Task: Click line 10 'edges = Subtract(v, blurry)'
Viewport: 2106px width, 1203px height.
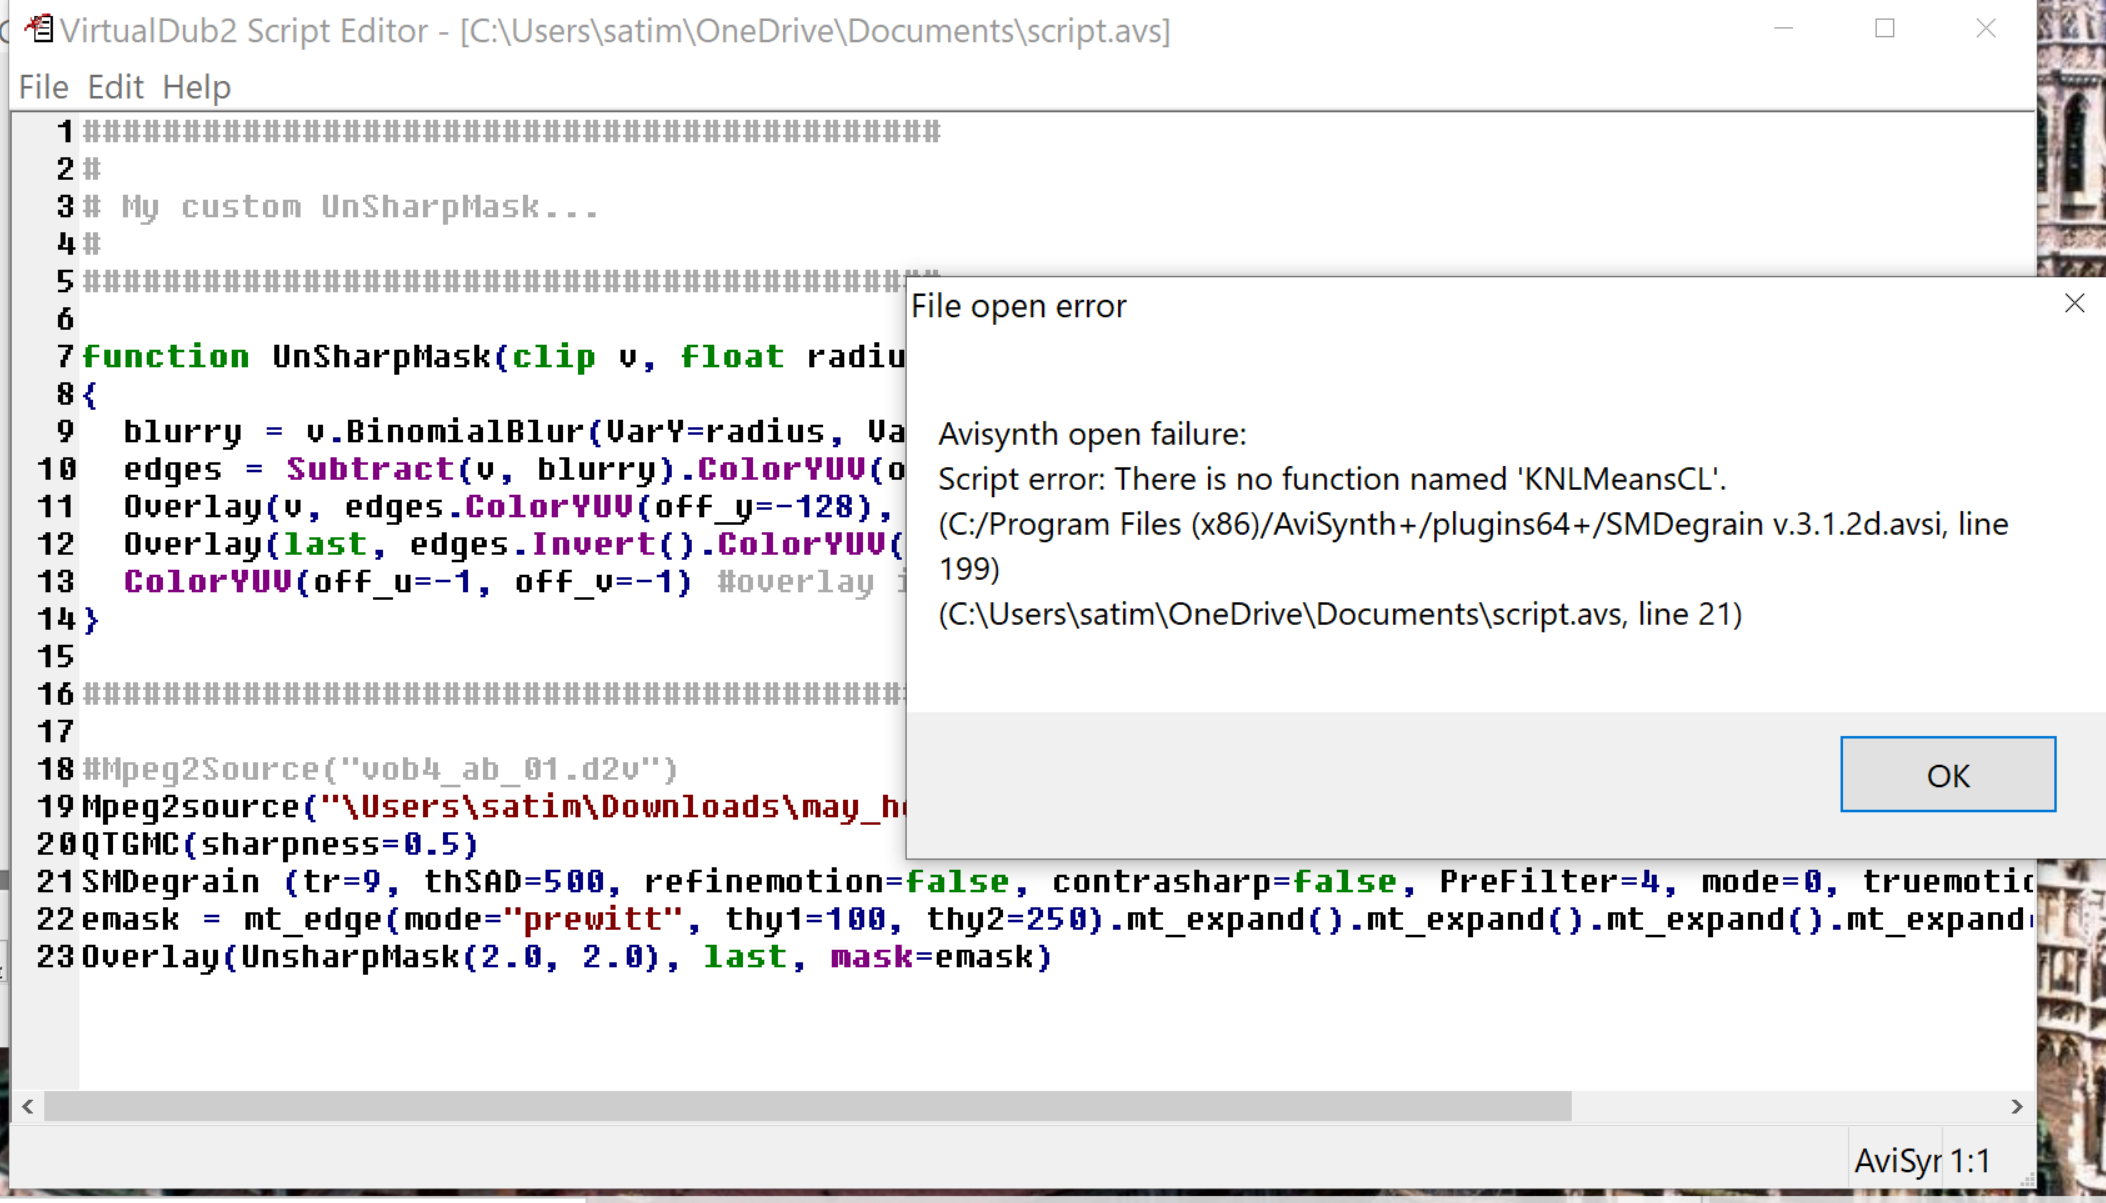Action: [x=514, y=470]
